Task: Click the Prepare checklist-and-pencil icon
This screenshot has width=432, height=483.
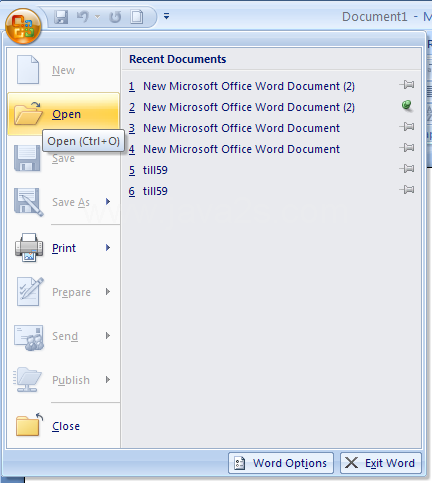Action: tap(30, 291)
